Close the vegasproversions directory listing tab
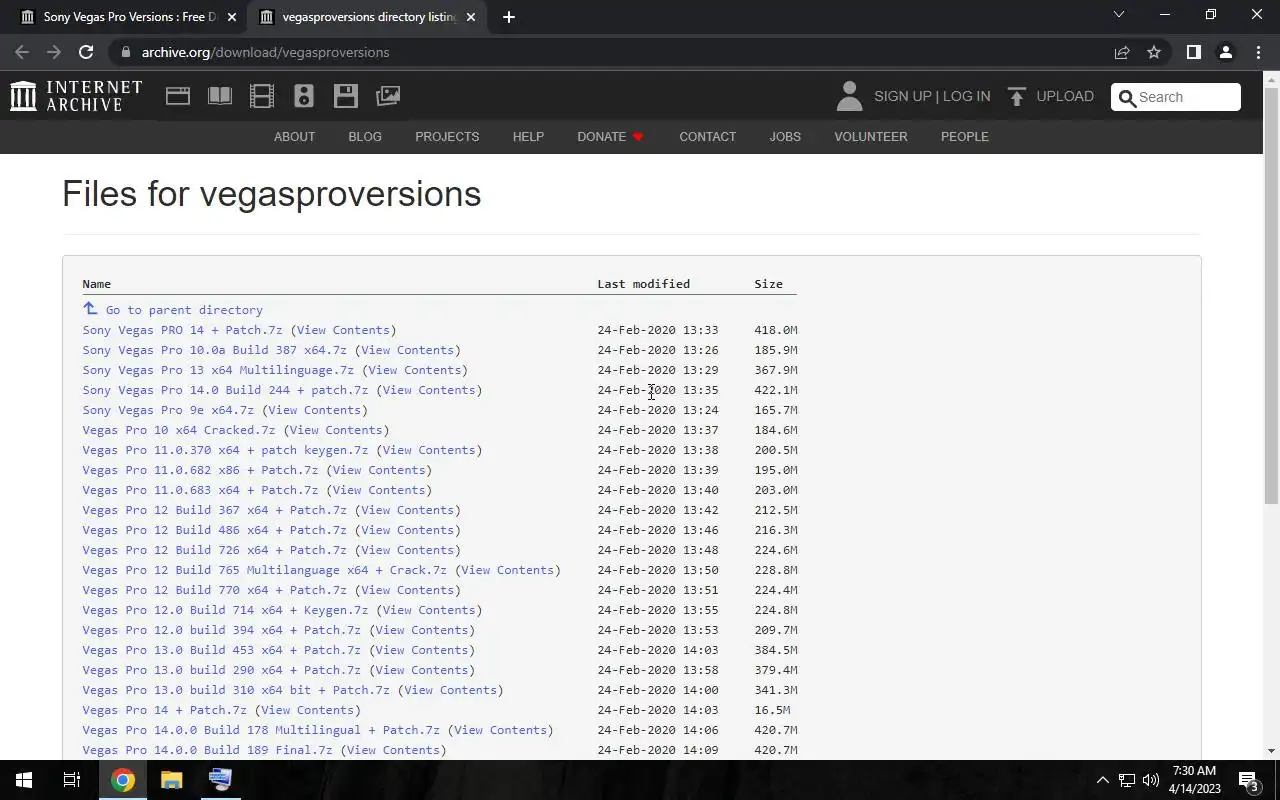Screen dimensions: 1280x800 pos(471,17)
